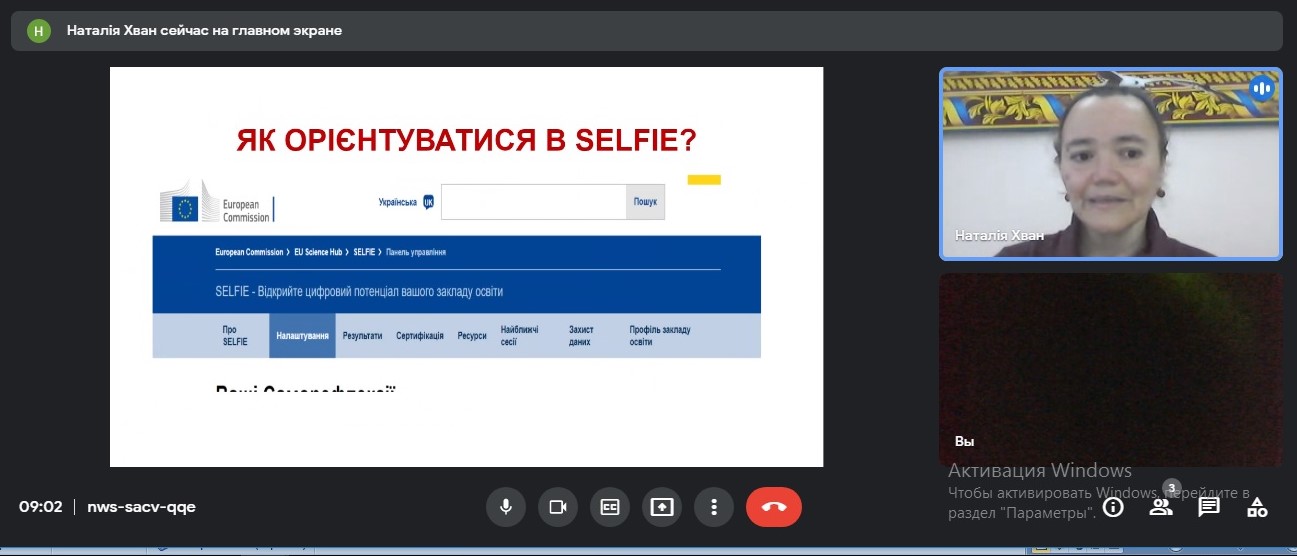This screenshot has height=556, width=1297.
Task: Open meeting details info icon
Action: (x=1113, y=507)
